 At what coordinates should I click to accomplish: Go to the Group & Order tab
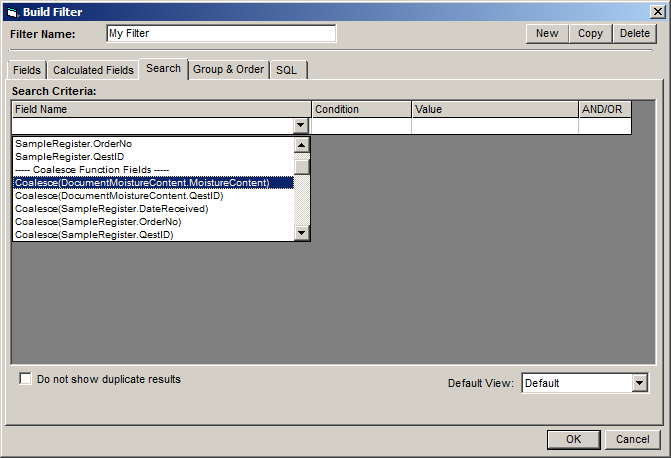click(x=228, y=70)
